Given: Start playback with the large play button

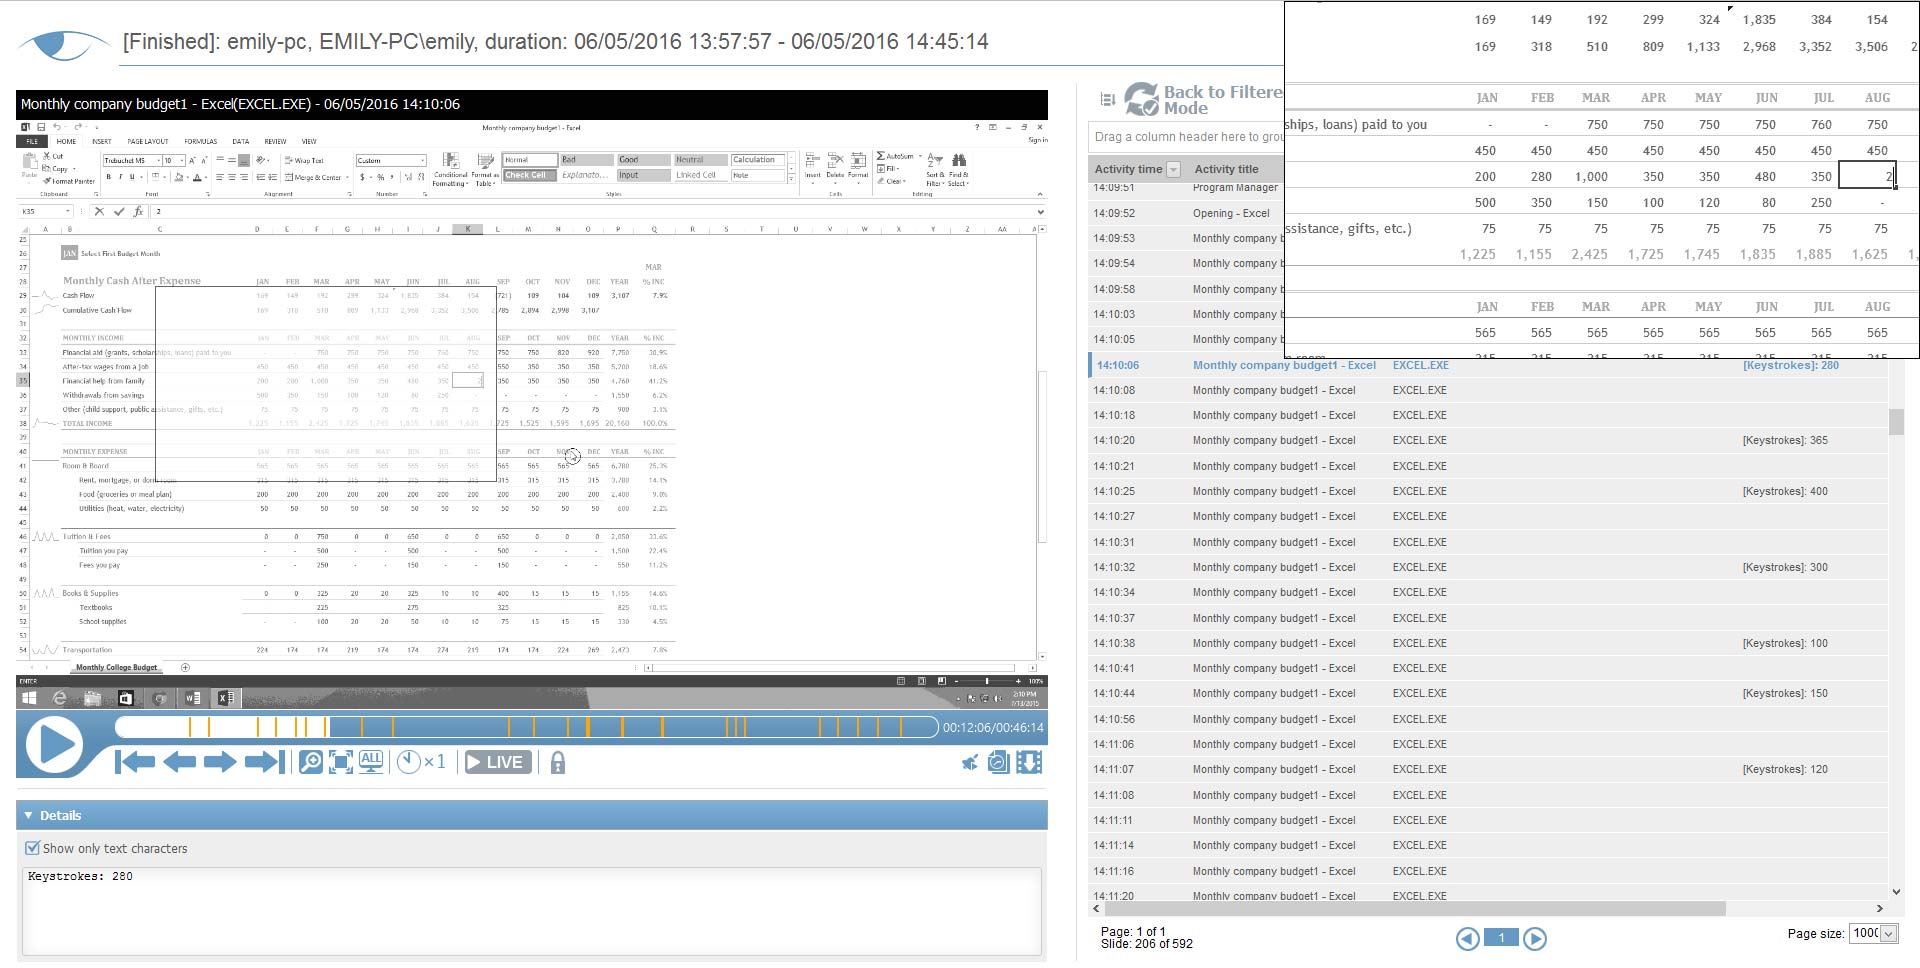Looking at the screenshot, I should pos(54,745).
